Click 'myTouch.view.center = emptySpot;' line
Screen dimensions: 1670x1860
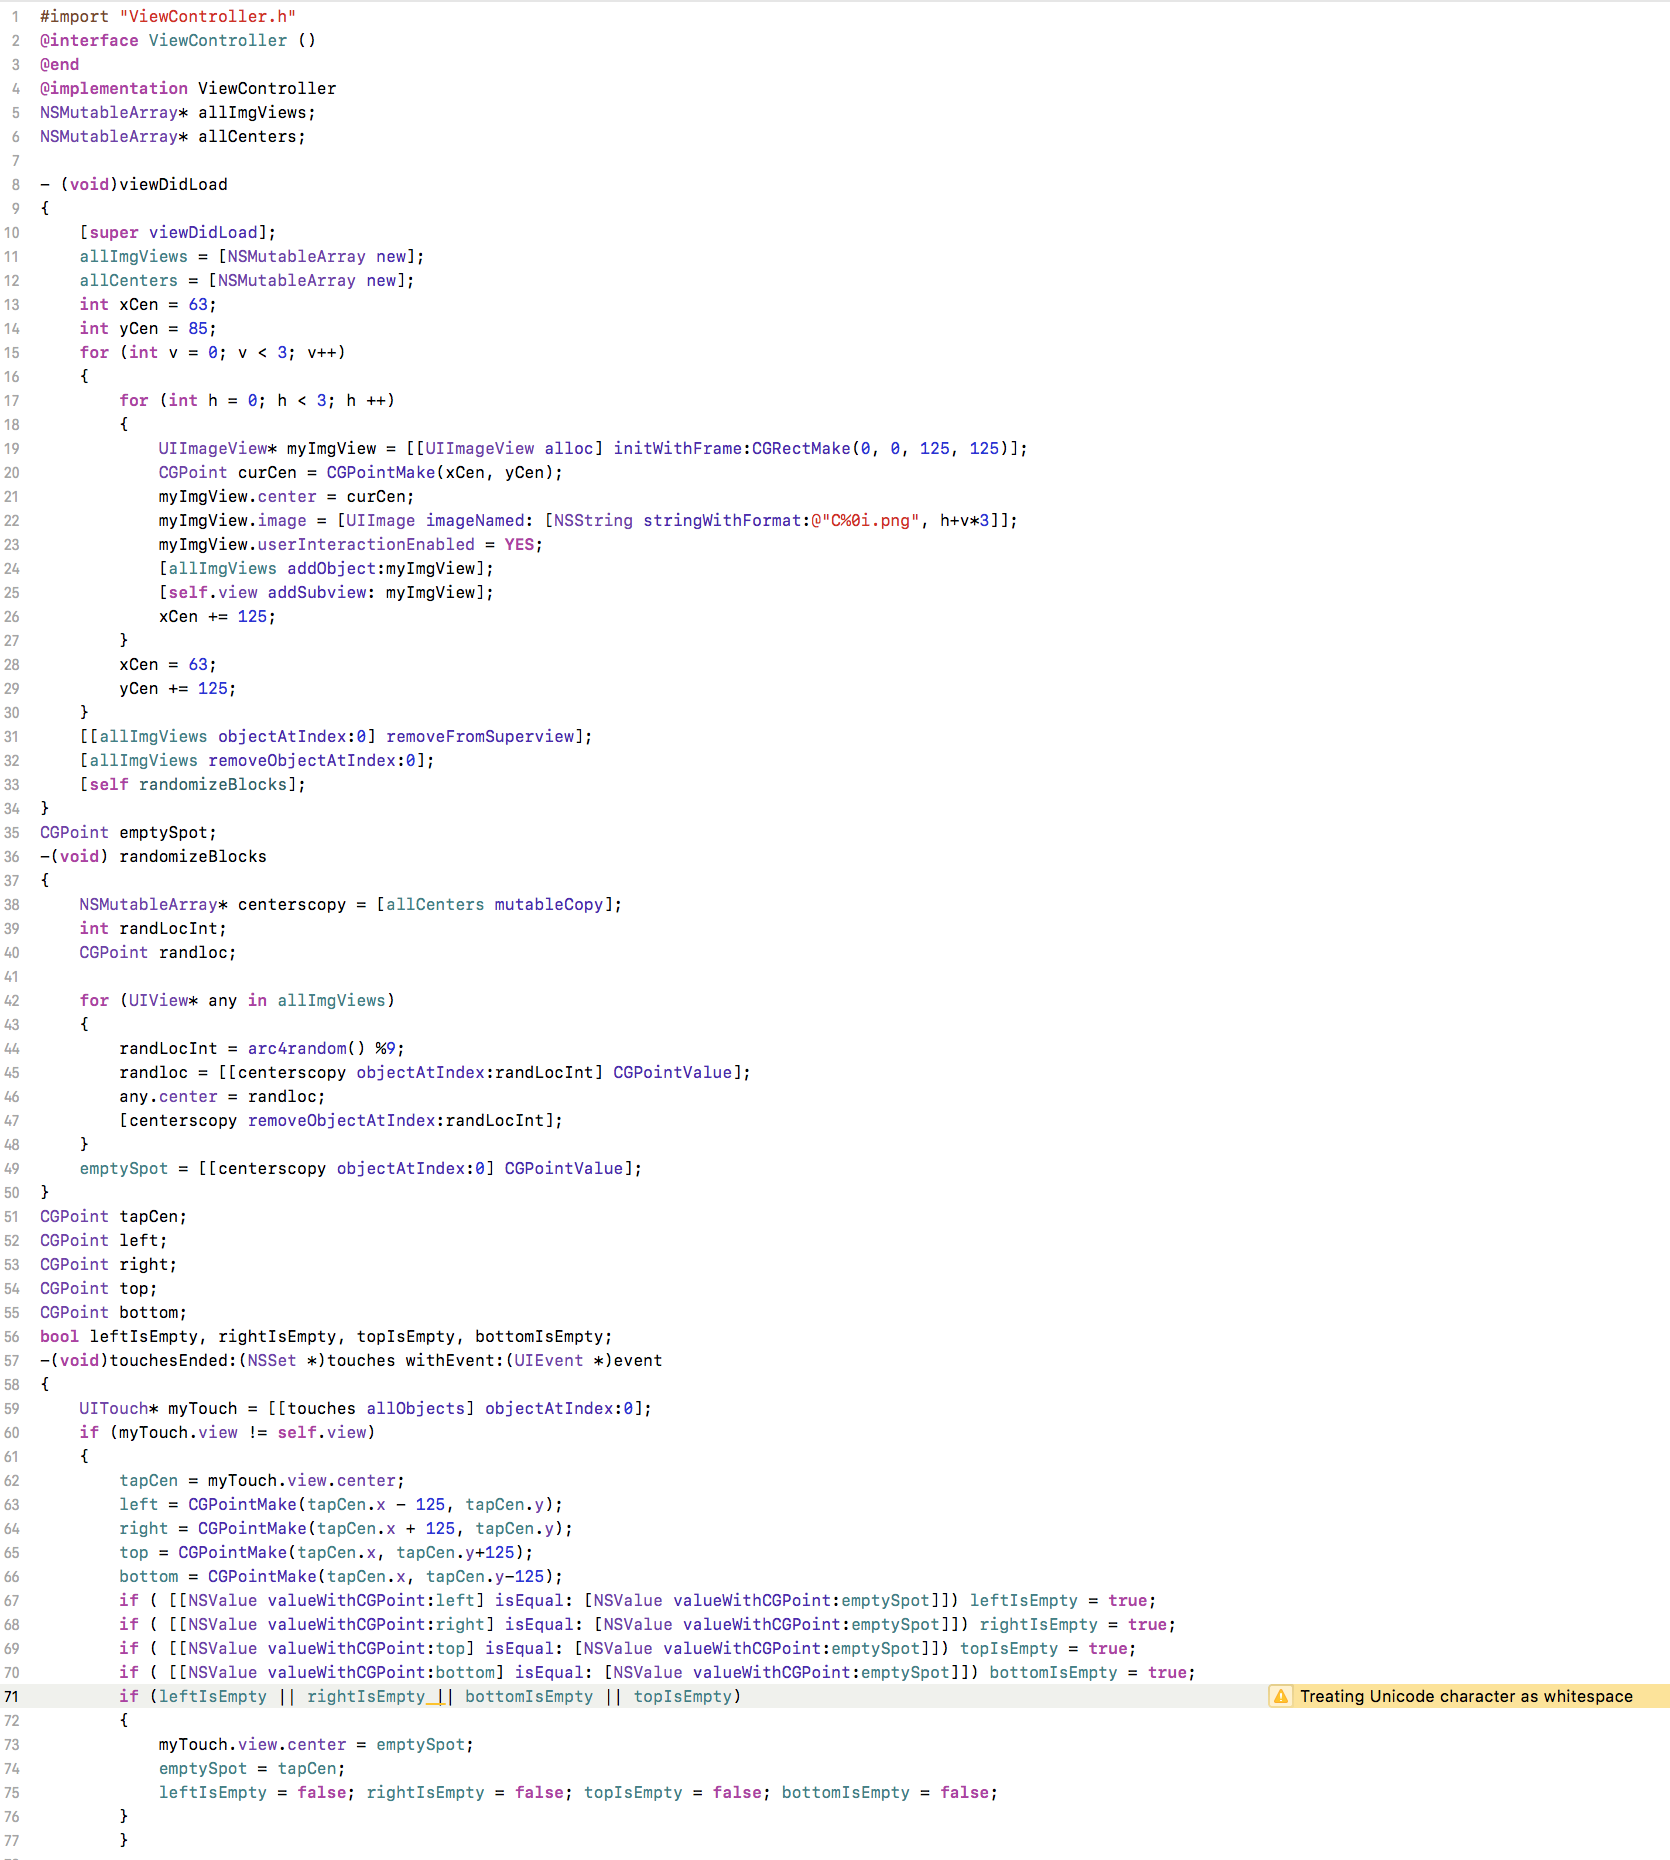(x=316, y=1744)
